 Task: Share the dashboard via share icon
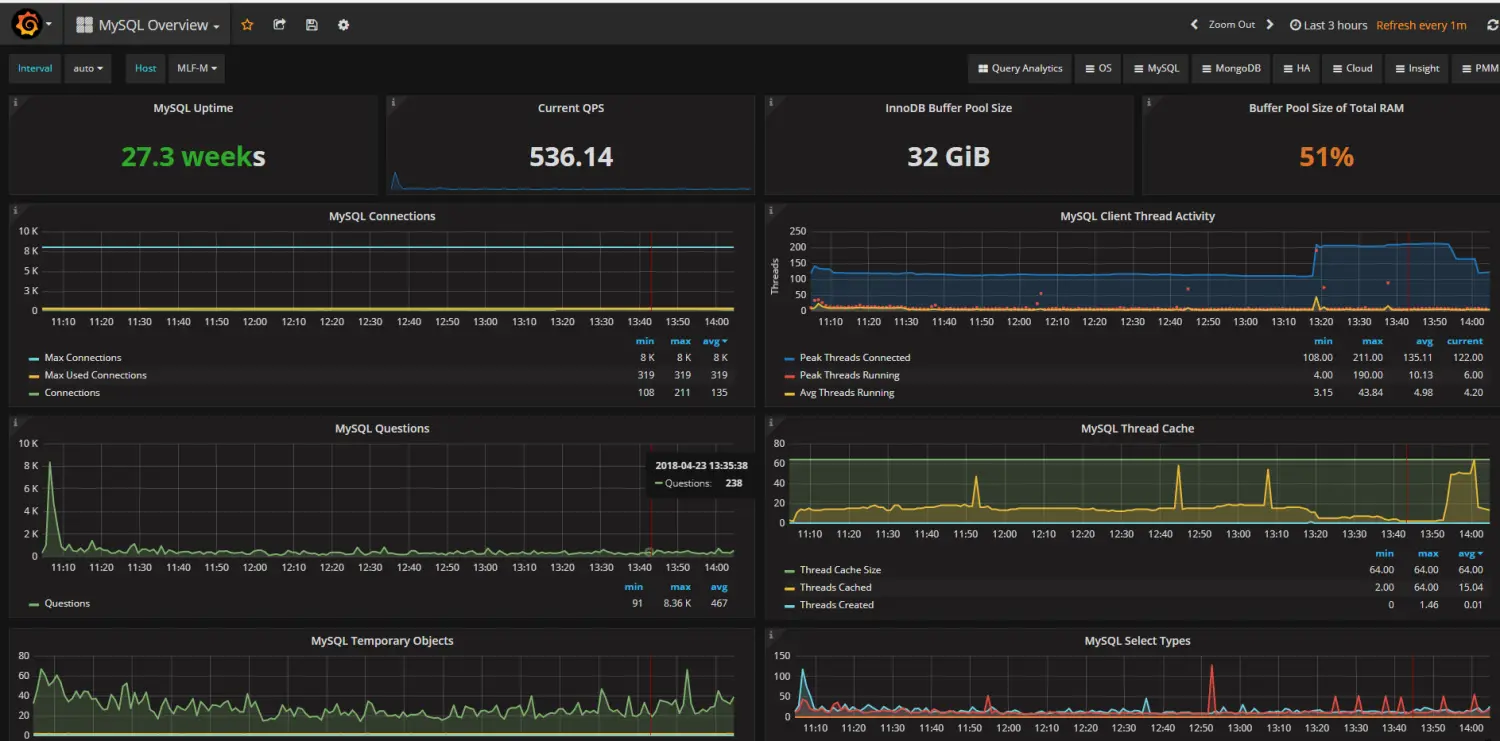tap(279, 25)
